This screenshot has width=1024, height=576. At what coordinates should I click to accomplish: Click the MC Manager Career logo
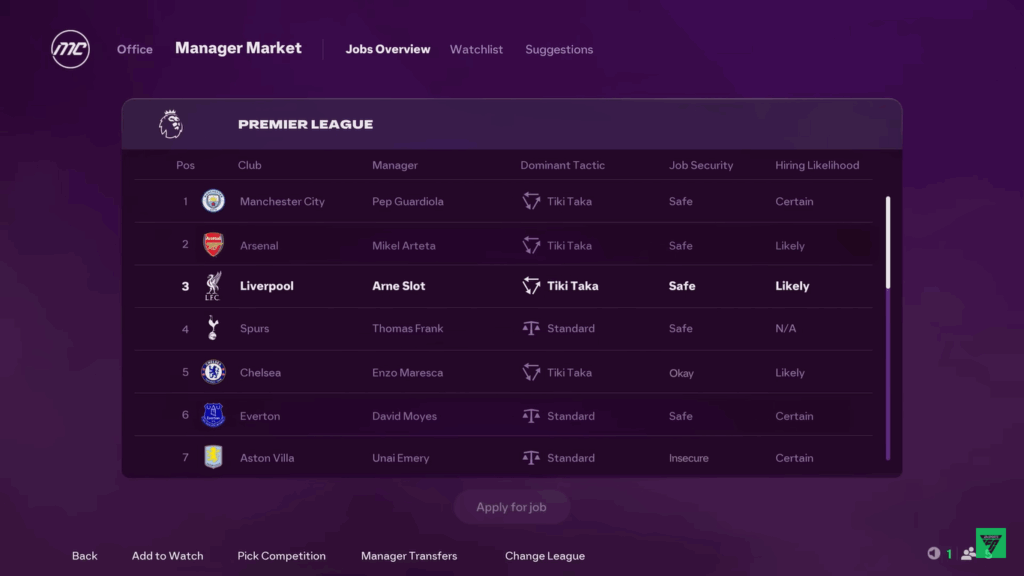71,49
